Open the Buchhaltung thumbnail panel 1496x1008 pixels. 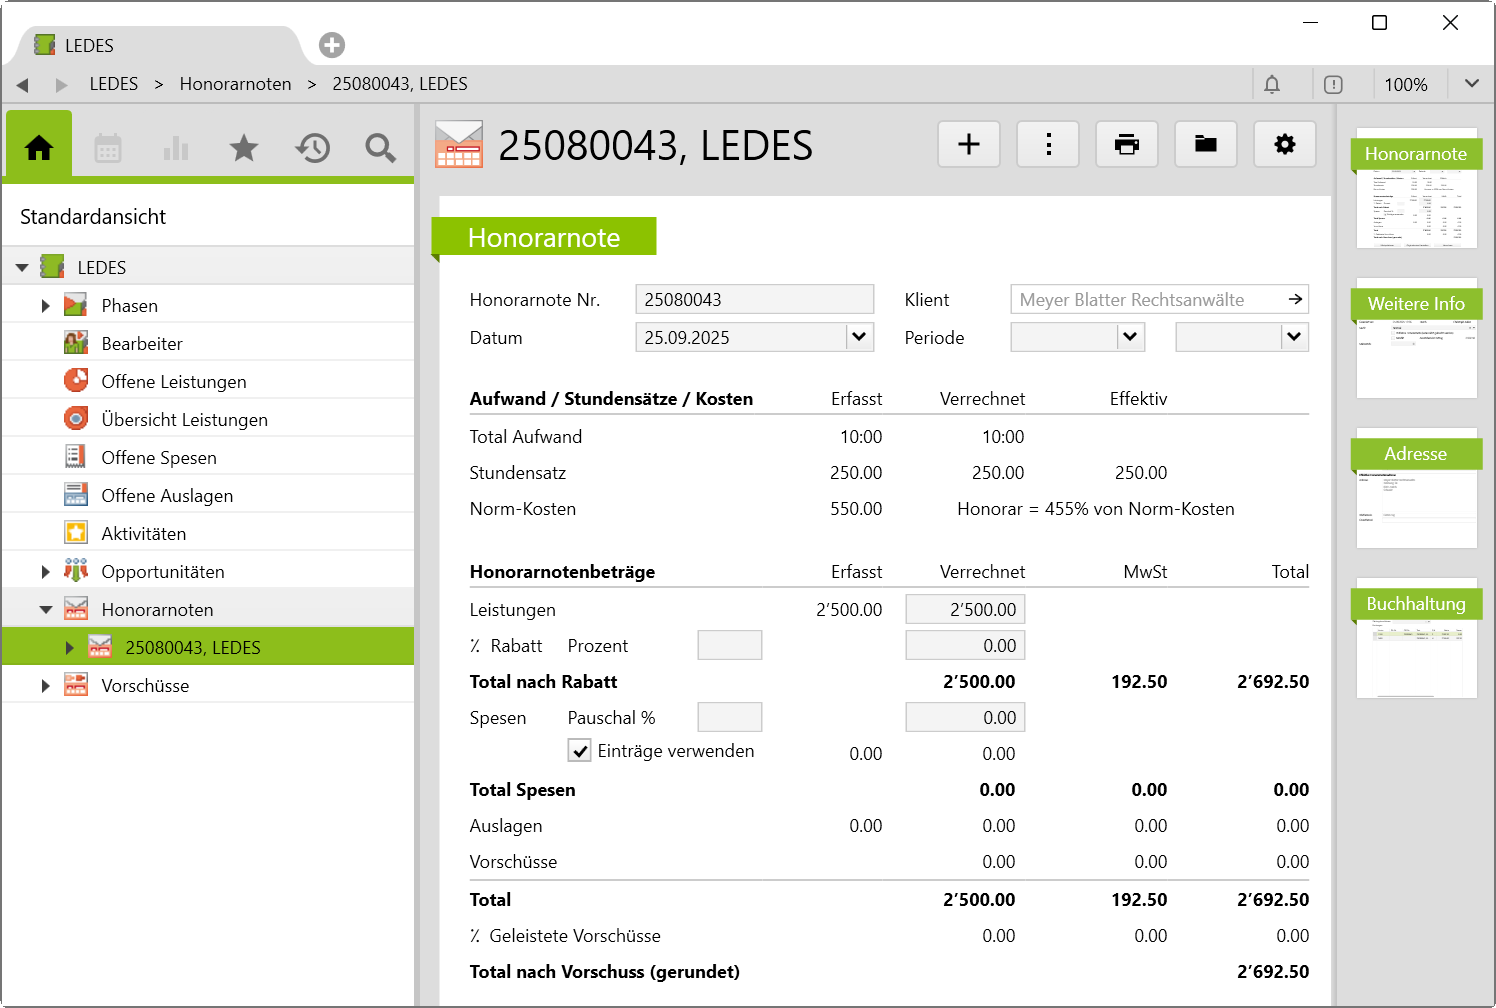[x=1416, y=638]
